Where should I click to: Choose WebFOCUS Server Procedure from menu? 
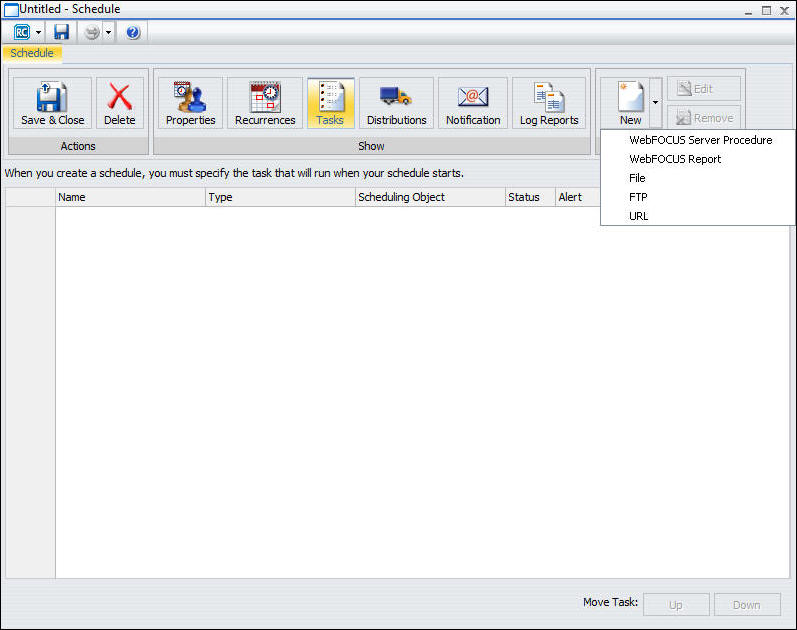click(698, 140)
